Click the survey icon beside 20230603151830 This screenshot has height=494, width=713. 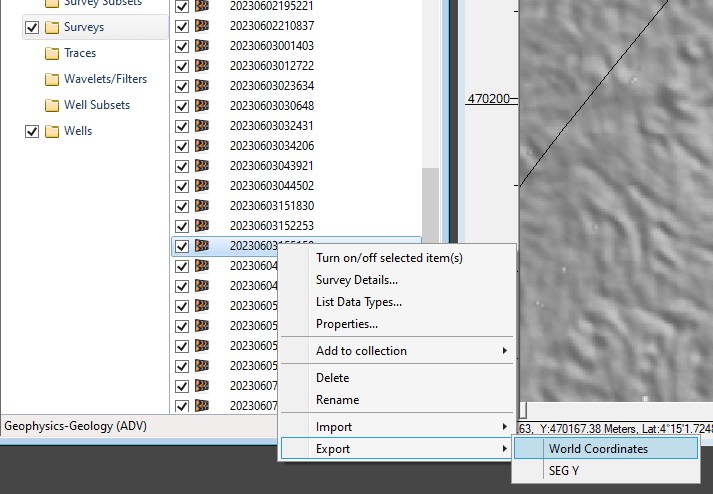click(203, 205)
